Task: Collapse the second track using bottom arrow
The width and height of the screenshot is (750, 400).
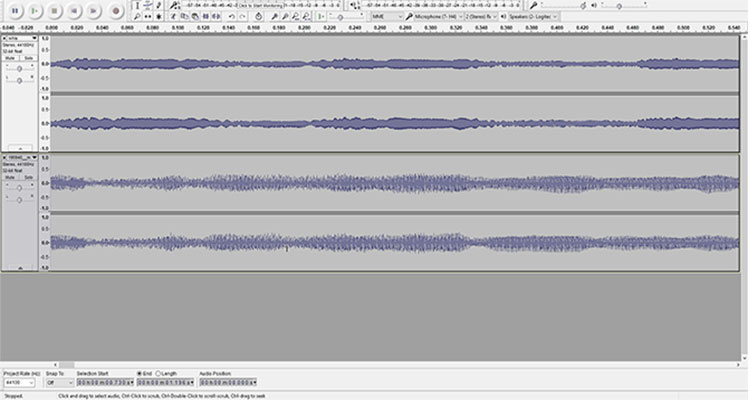Action: [x=20, y=268]
